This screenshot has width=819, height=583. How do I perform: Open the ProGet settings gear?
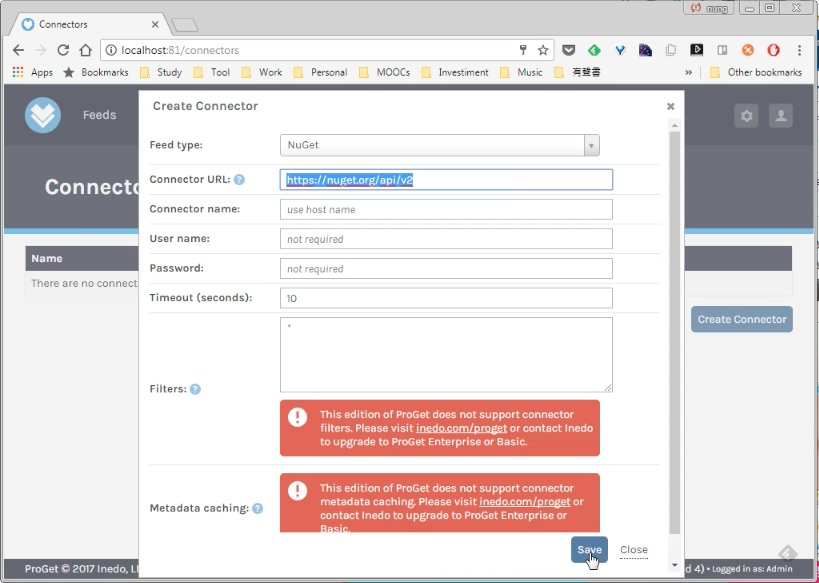click(746, 115)
